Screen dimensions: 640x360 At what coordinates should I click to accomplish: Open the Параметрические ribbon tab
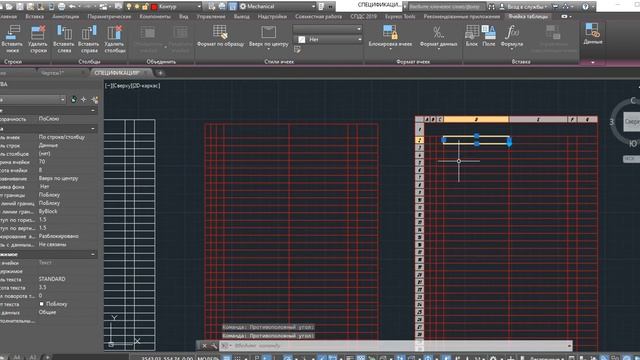[x=109, y=17]
